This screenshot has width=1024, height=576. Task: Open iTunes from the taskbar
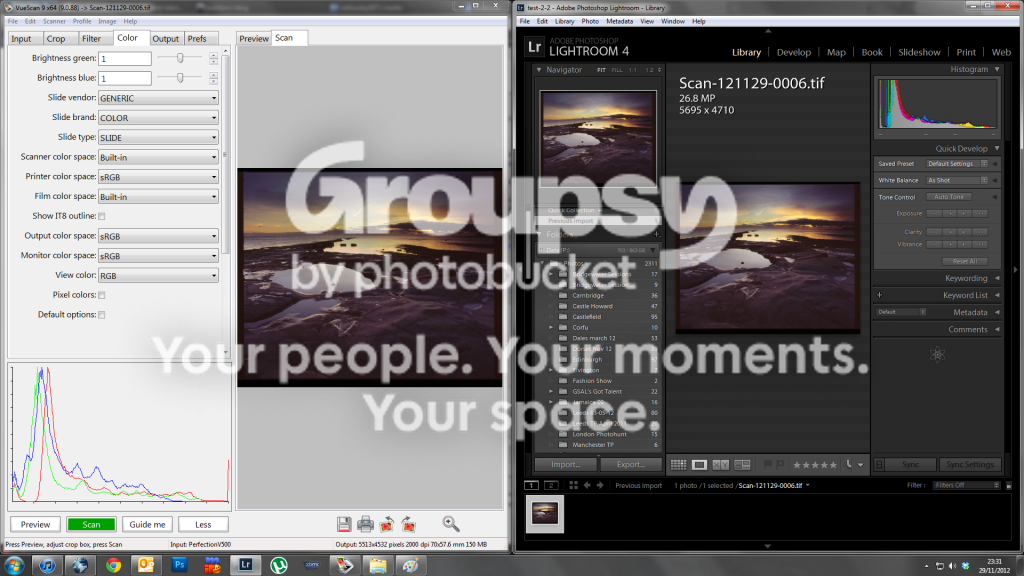(x=47, y=565)
